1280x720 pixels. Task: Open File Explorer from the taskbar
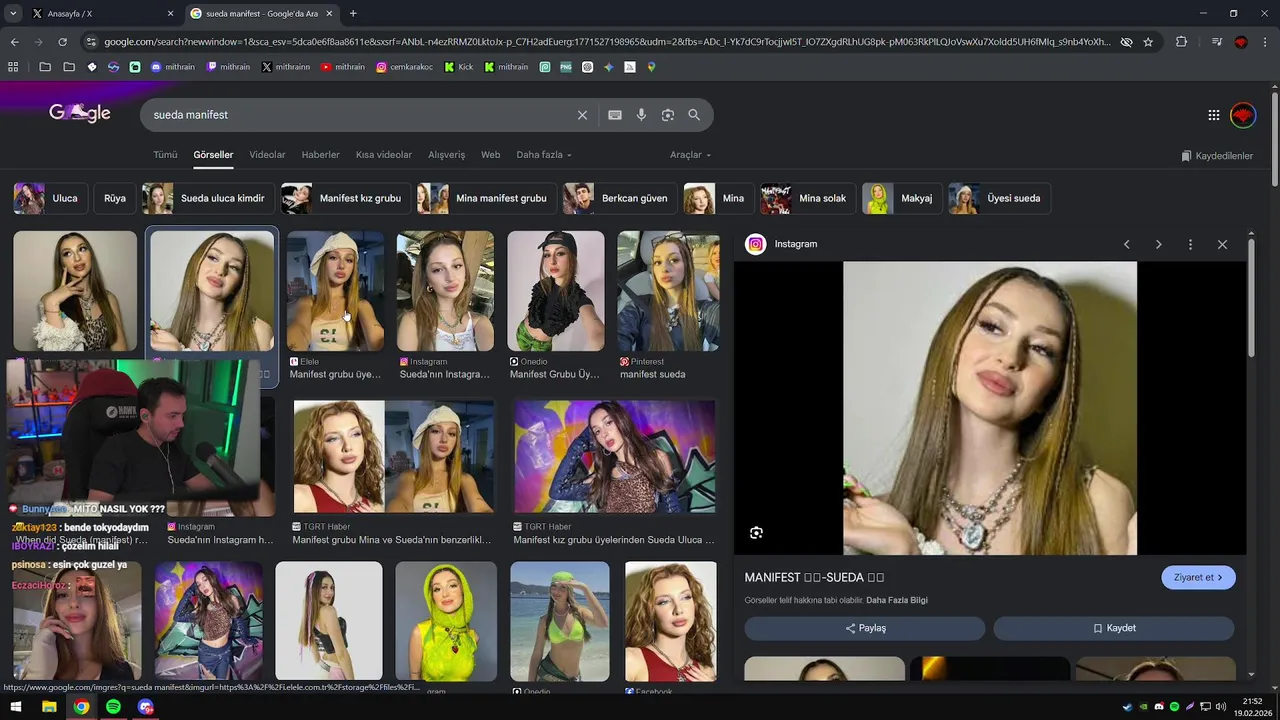49,707
